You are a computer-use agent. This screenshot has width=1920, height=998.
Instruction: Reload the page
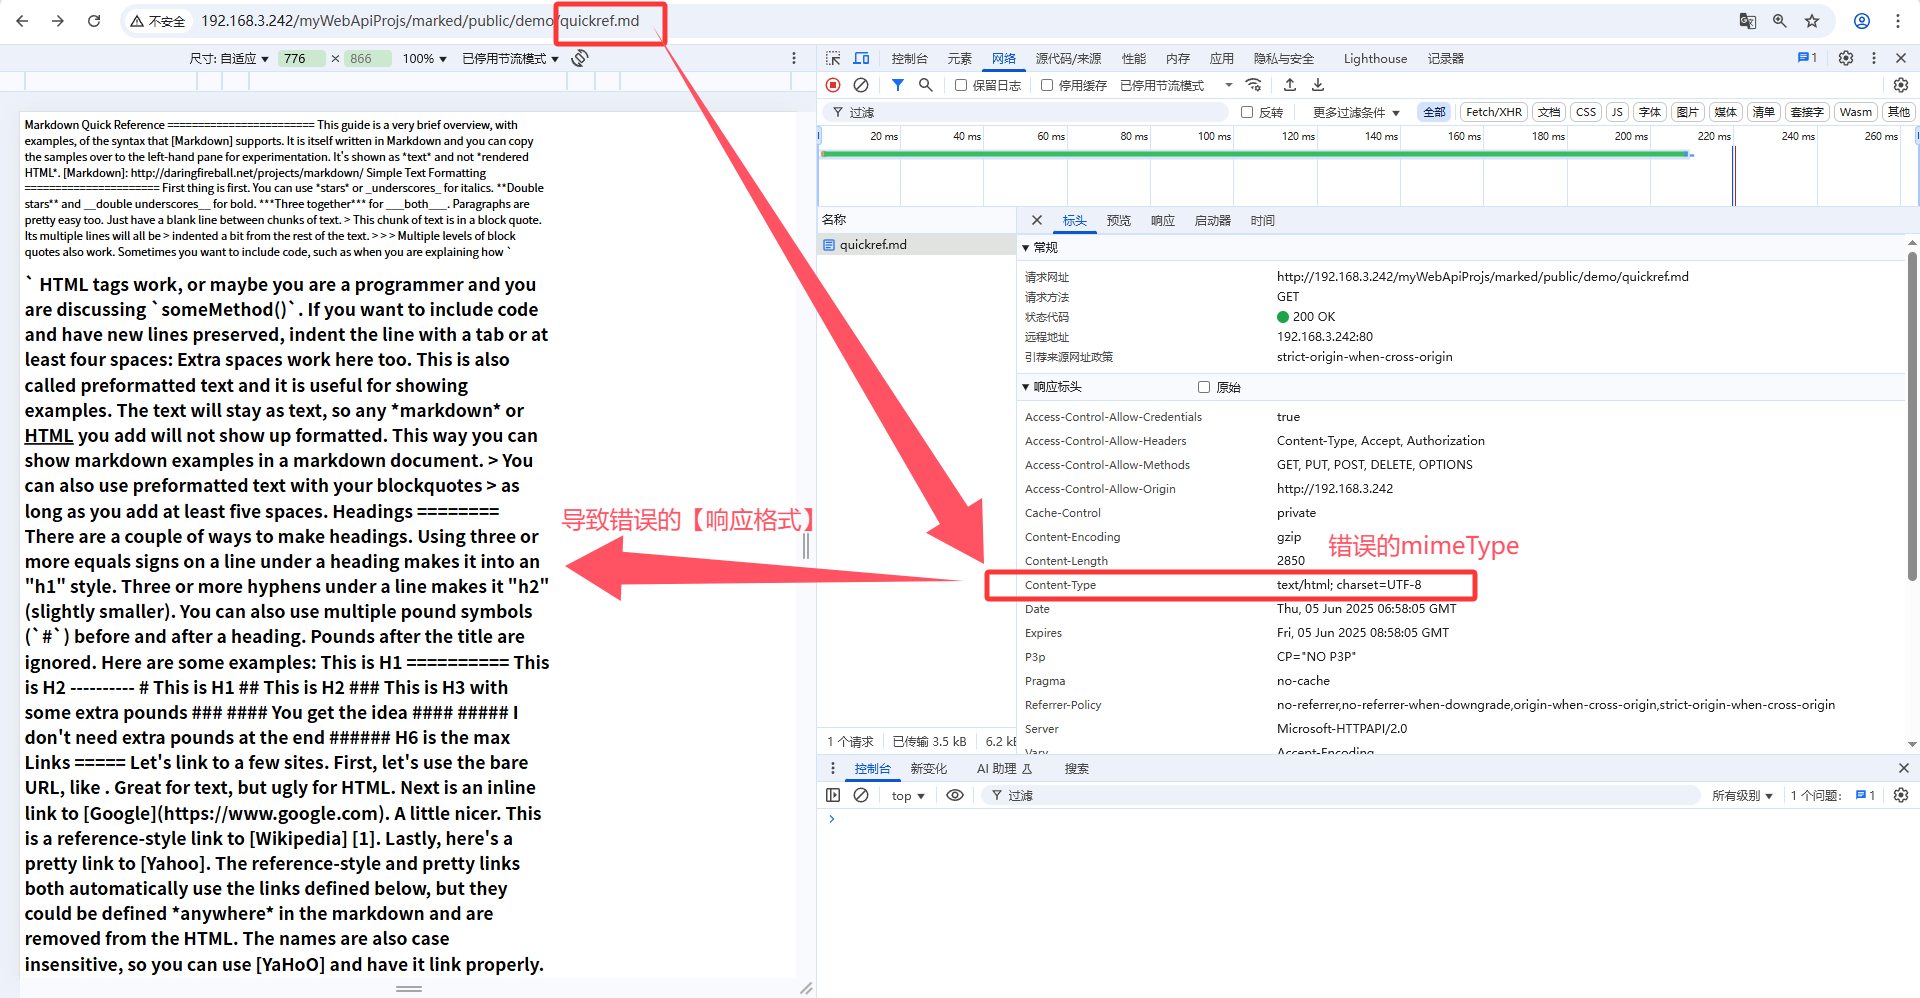(x=94, y=20)
